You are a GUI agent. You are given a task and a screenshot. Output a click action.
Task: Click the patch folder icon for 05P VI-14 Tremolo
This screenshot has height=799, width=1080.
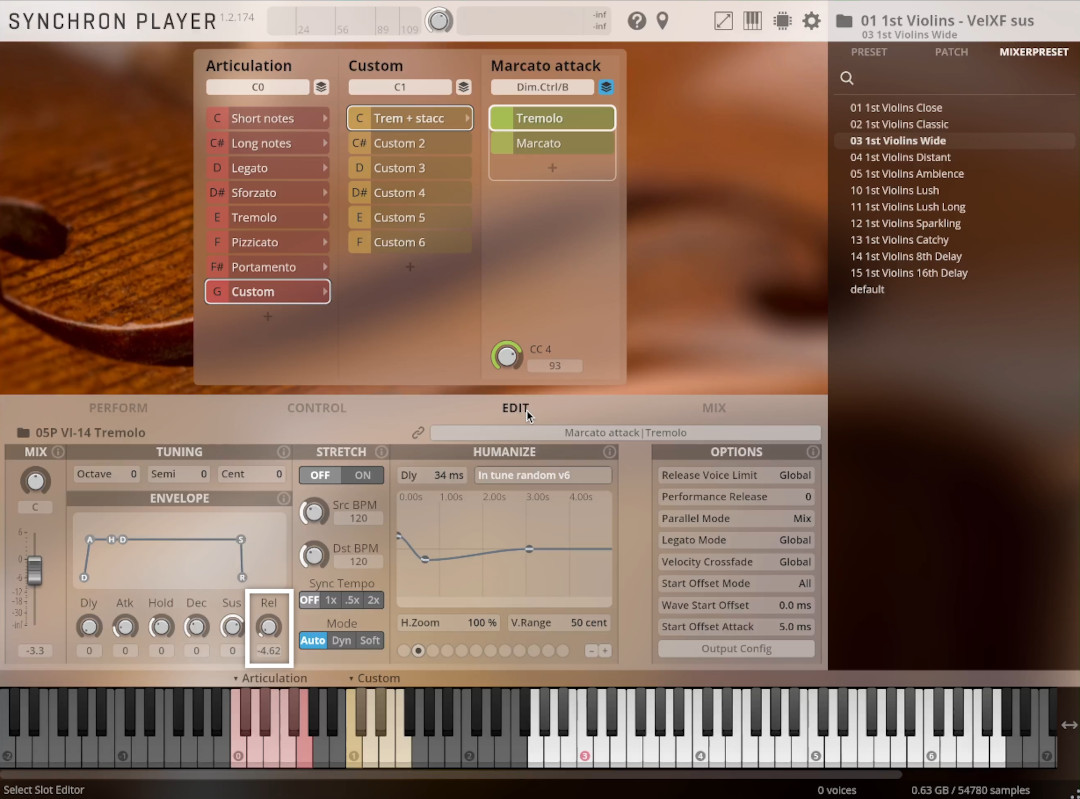click(23, 433)
